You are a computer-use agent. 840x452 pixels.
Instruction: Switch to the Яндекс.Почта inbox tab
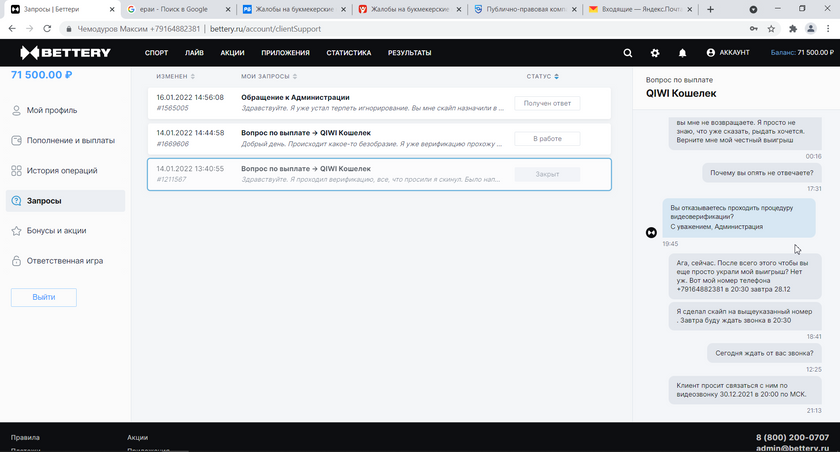tap(639, 9)
